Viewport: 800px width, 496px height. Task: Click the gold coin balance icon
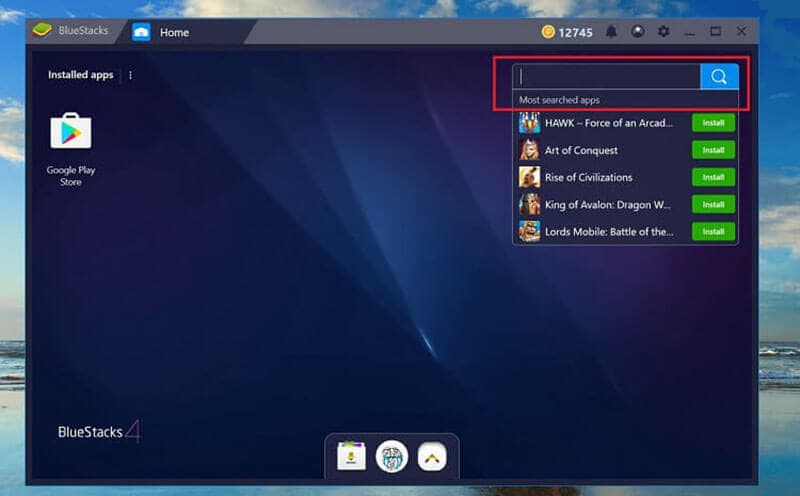(x=548, y=32)
